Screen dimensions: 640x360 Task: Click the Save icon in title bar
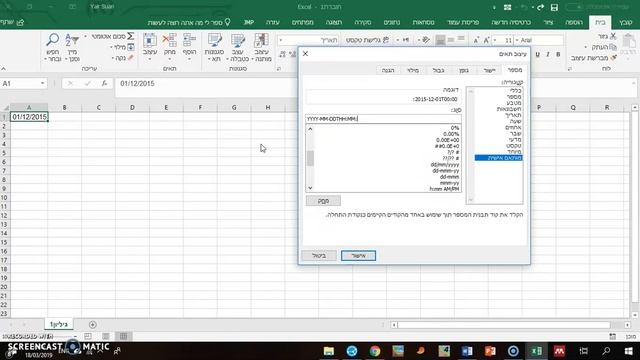point(554,7)
